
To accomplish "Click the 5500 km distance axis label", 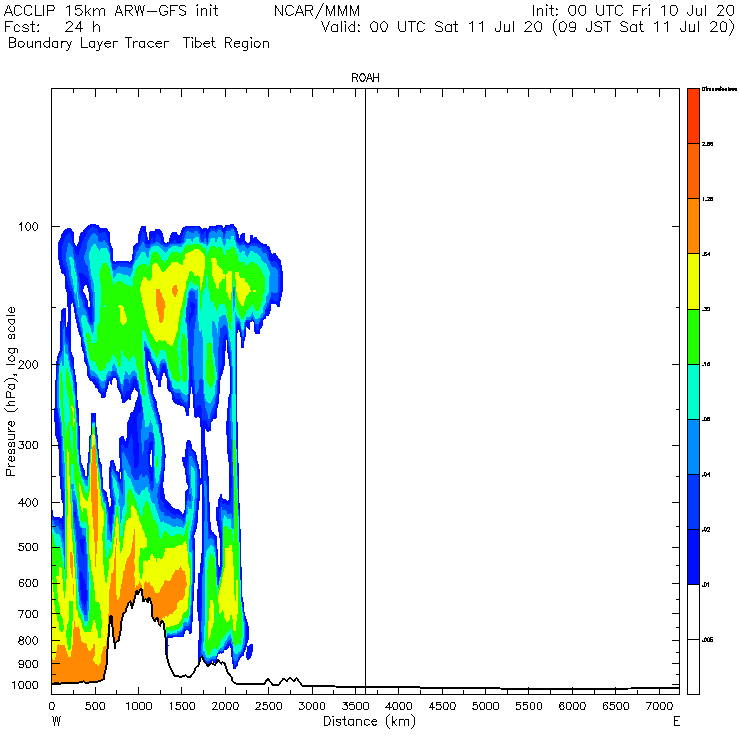I will click(x=529, y=706).
